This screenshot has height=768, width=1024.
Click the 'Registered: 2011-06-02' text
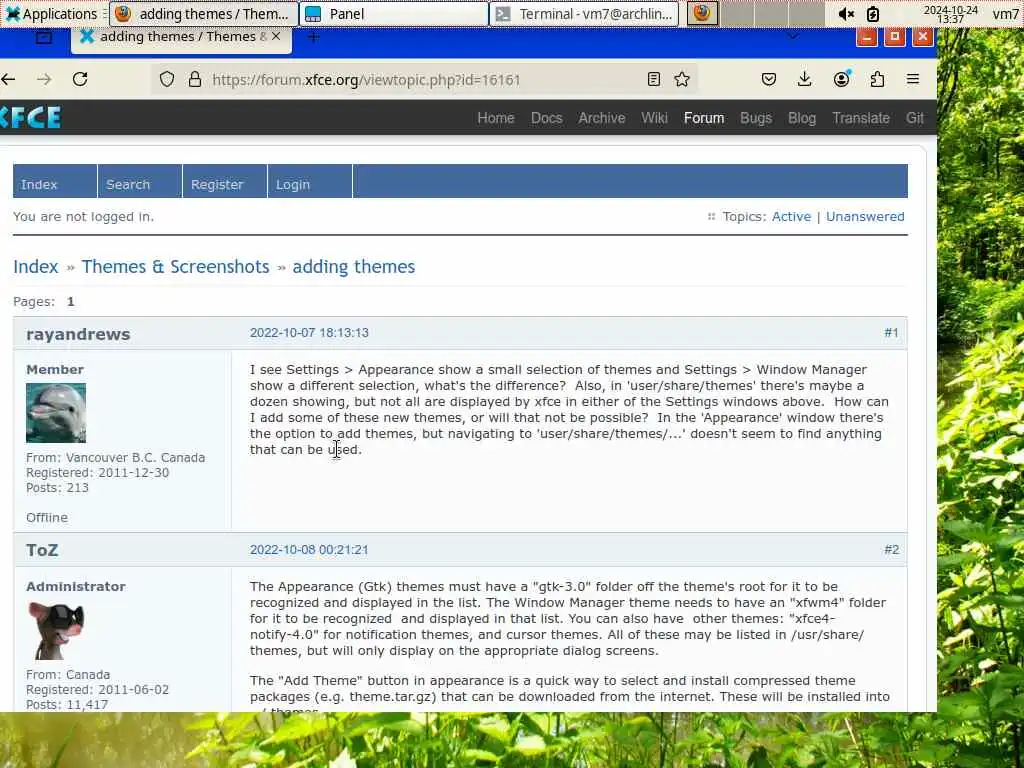[97, 690]
